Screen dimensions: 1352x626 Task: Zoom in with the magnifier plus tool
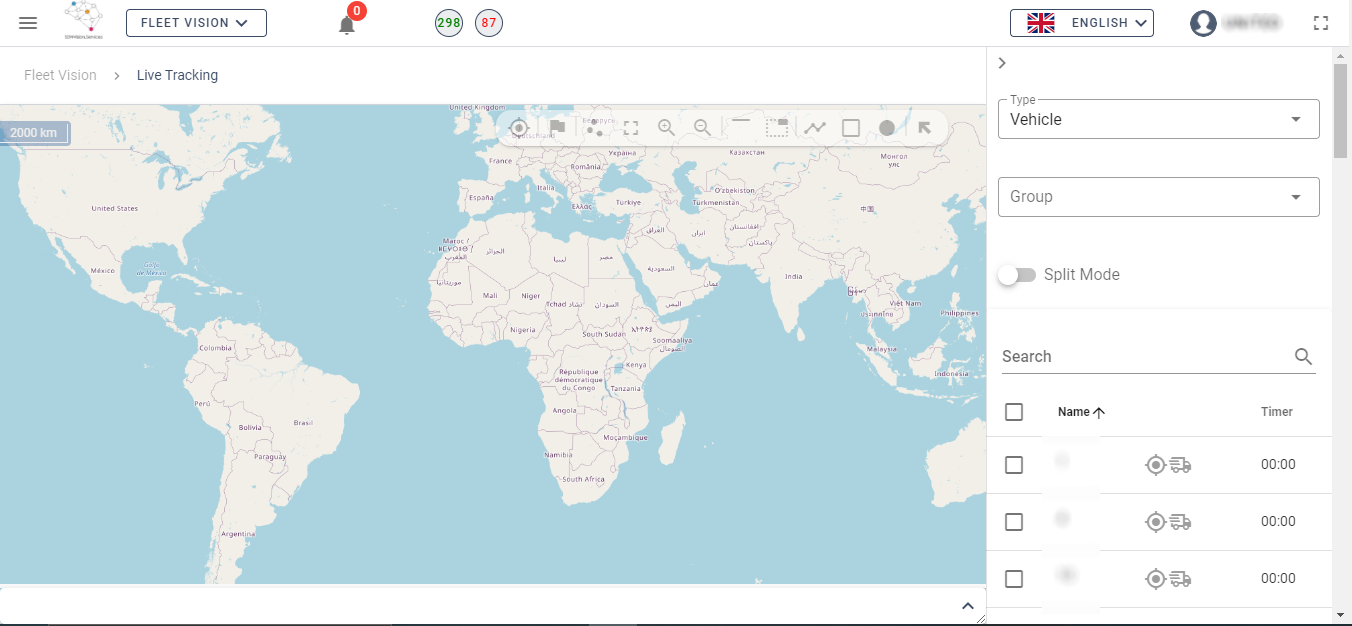pos(666,127)
